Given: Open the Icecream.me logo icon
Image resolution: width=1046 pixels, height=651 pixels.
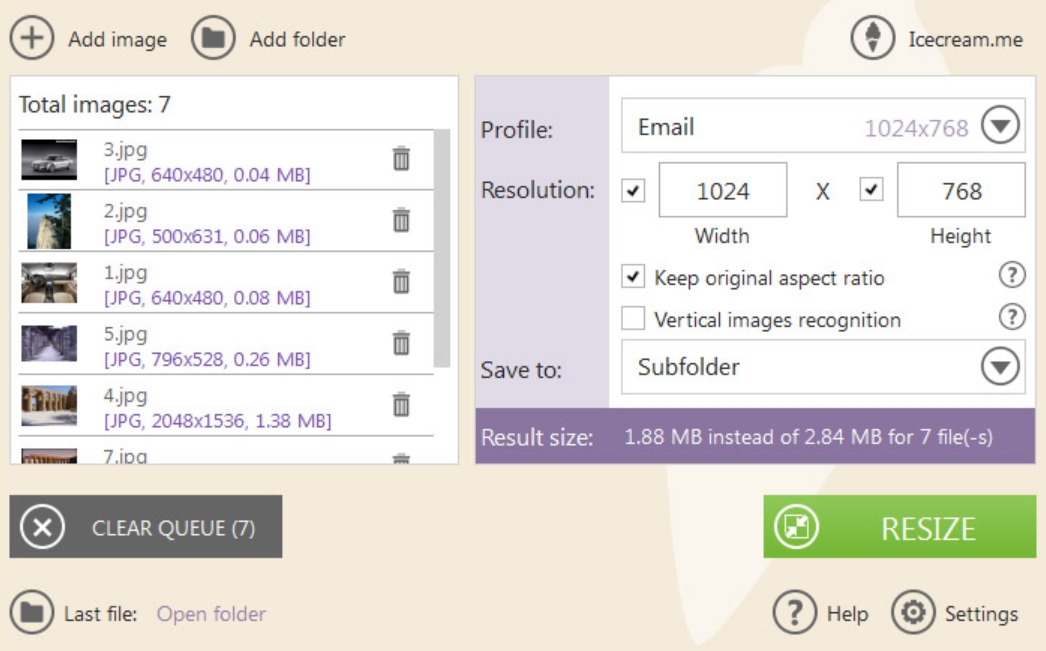Looking at the screenshot, I should tap(873, 38).
